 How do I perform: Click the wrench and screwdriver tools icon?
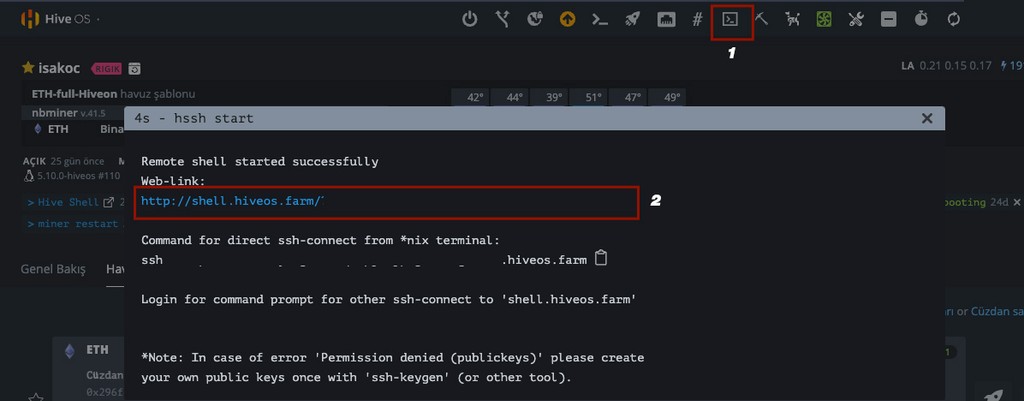(856, 19)
